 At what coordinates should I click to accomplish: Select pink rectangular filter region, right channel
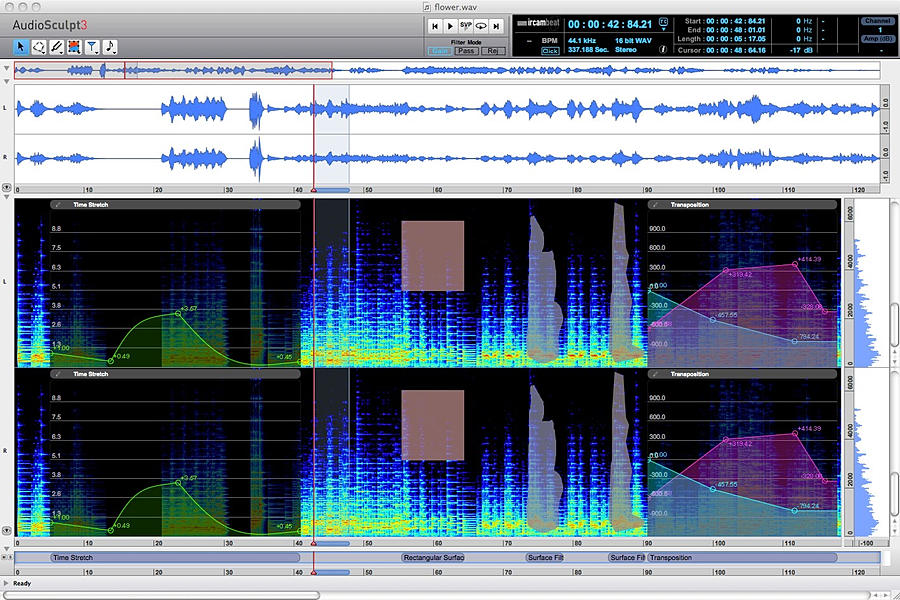(433, 425)
